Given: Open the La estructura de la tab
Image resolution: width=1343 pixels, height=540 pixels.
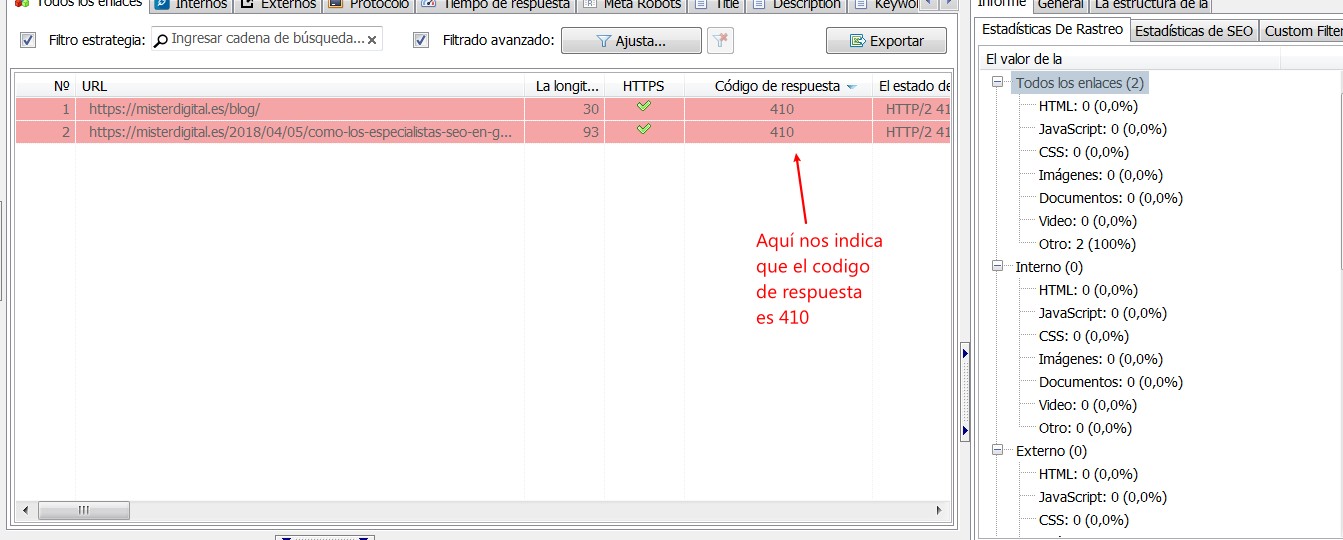Looking at the screenshot, I should 1151,5.
